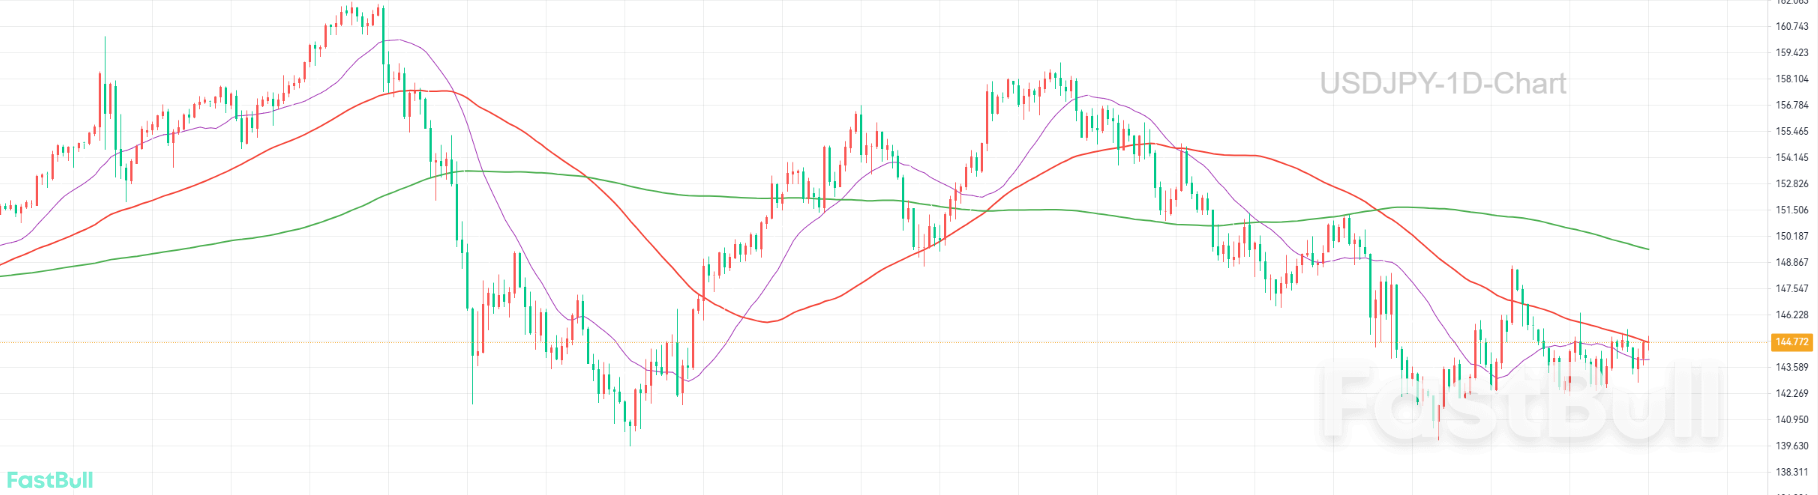Click the 152.826 price level label
The image size is (1818, 495).
pyautogui.click(x=1791, y=184)
